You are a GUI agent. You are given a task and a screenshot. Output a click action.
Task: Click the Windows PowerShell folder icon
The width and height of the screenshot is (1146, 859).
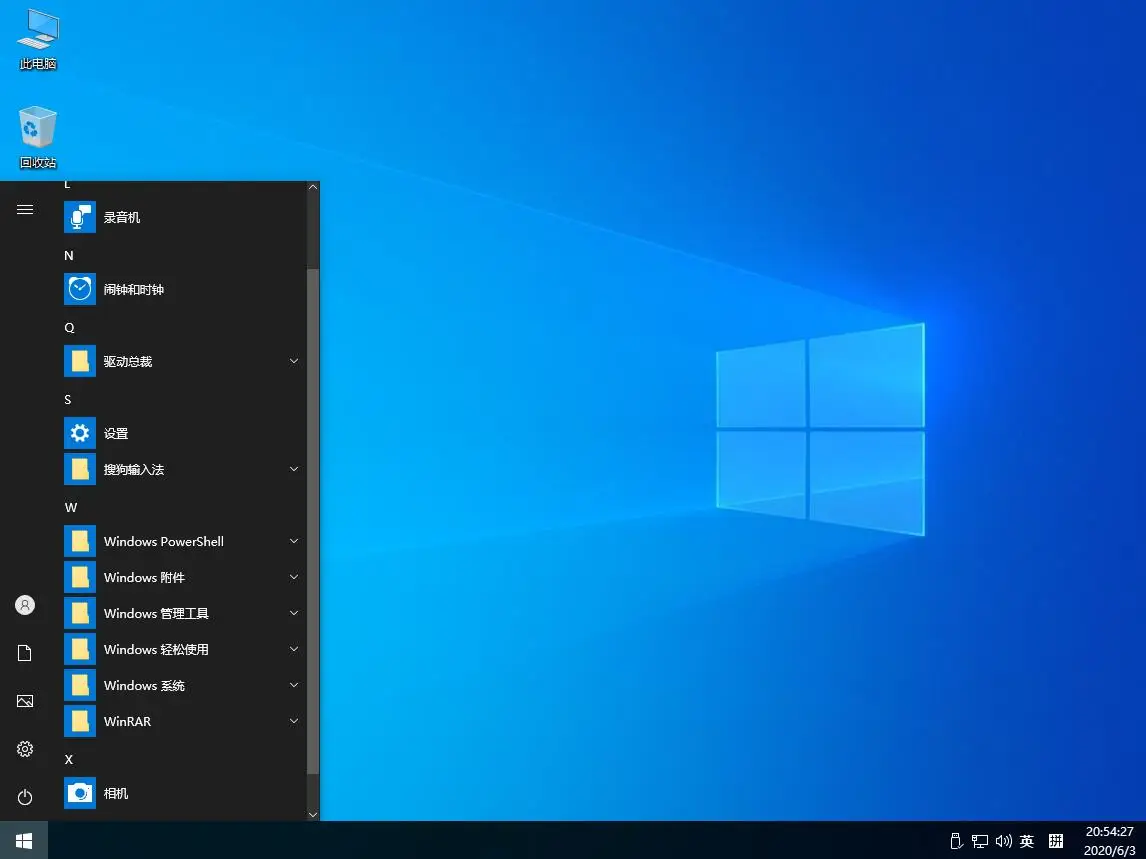80,541
